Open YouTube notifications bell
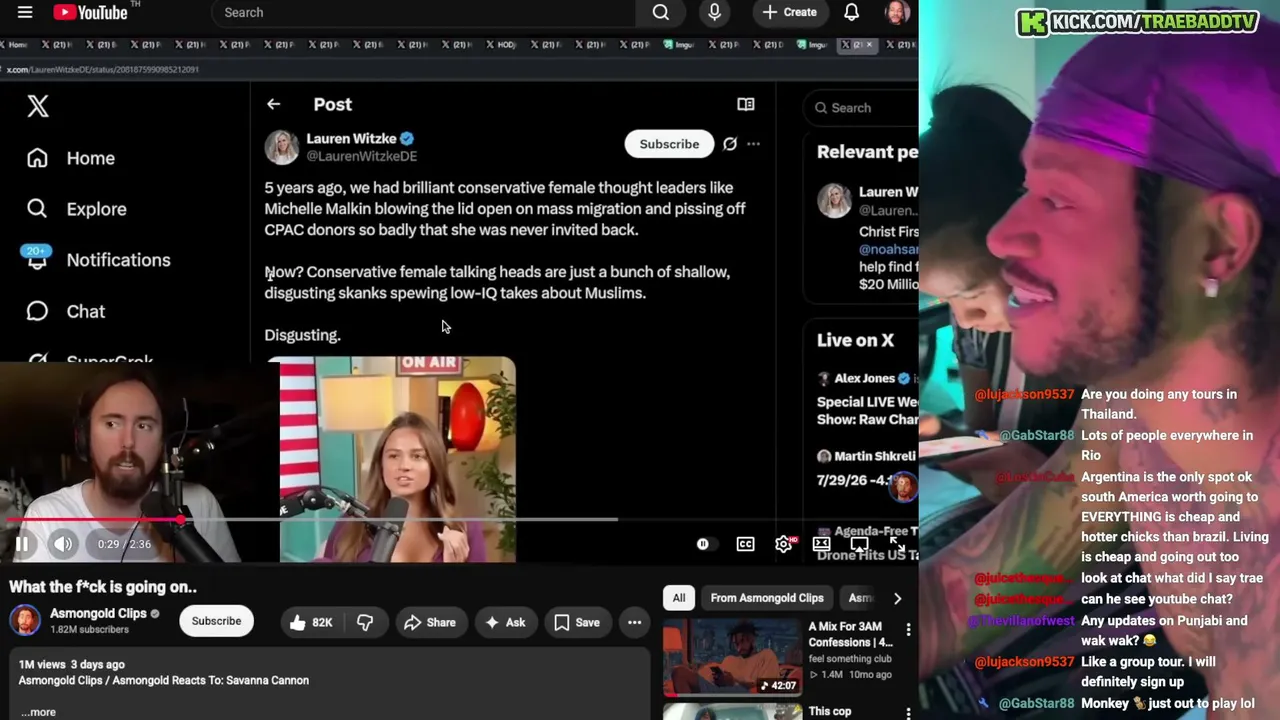The image size is (1280, 720). pos(851,12)
